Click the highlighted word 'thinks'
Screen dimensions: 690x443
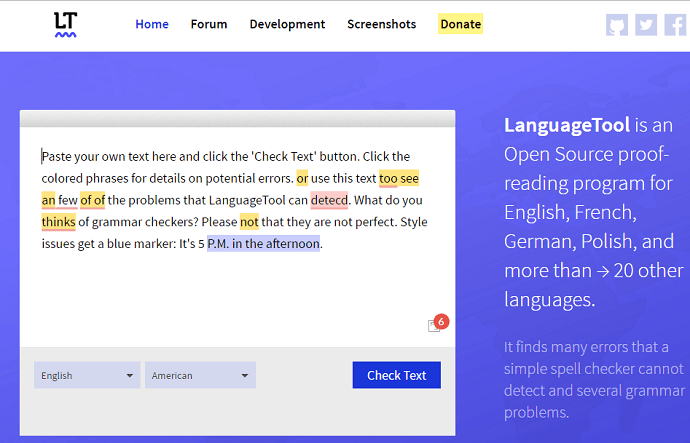[x=59, y=222]
